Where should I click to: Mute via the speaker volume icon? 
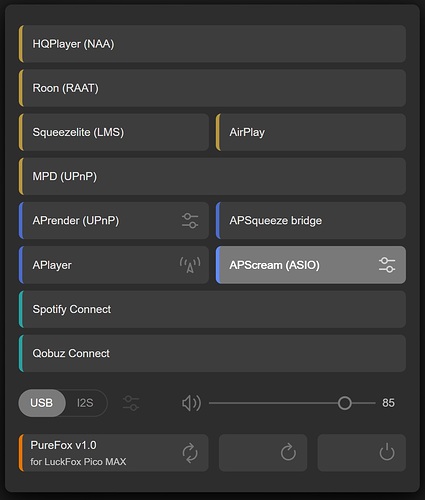click(191, 403)
